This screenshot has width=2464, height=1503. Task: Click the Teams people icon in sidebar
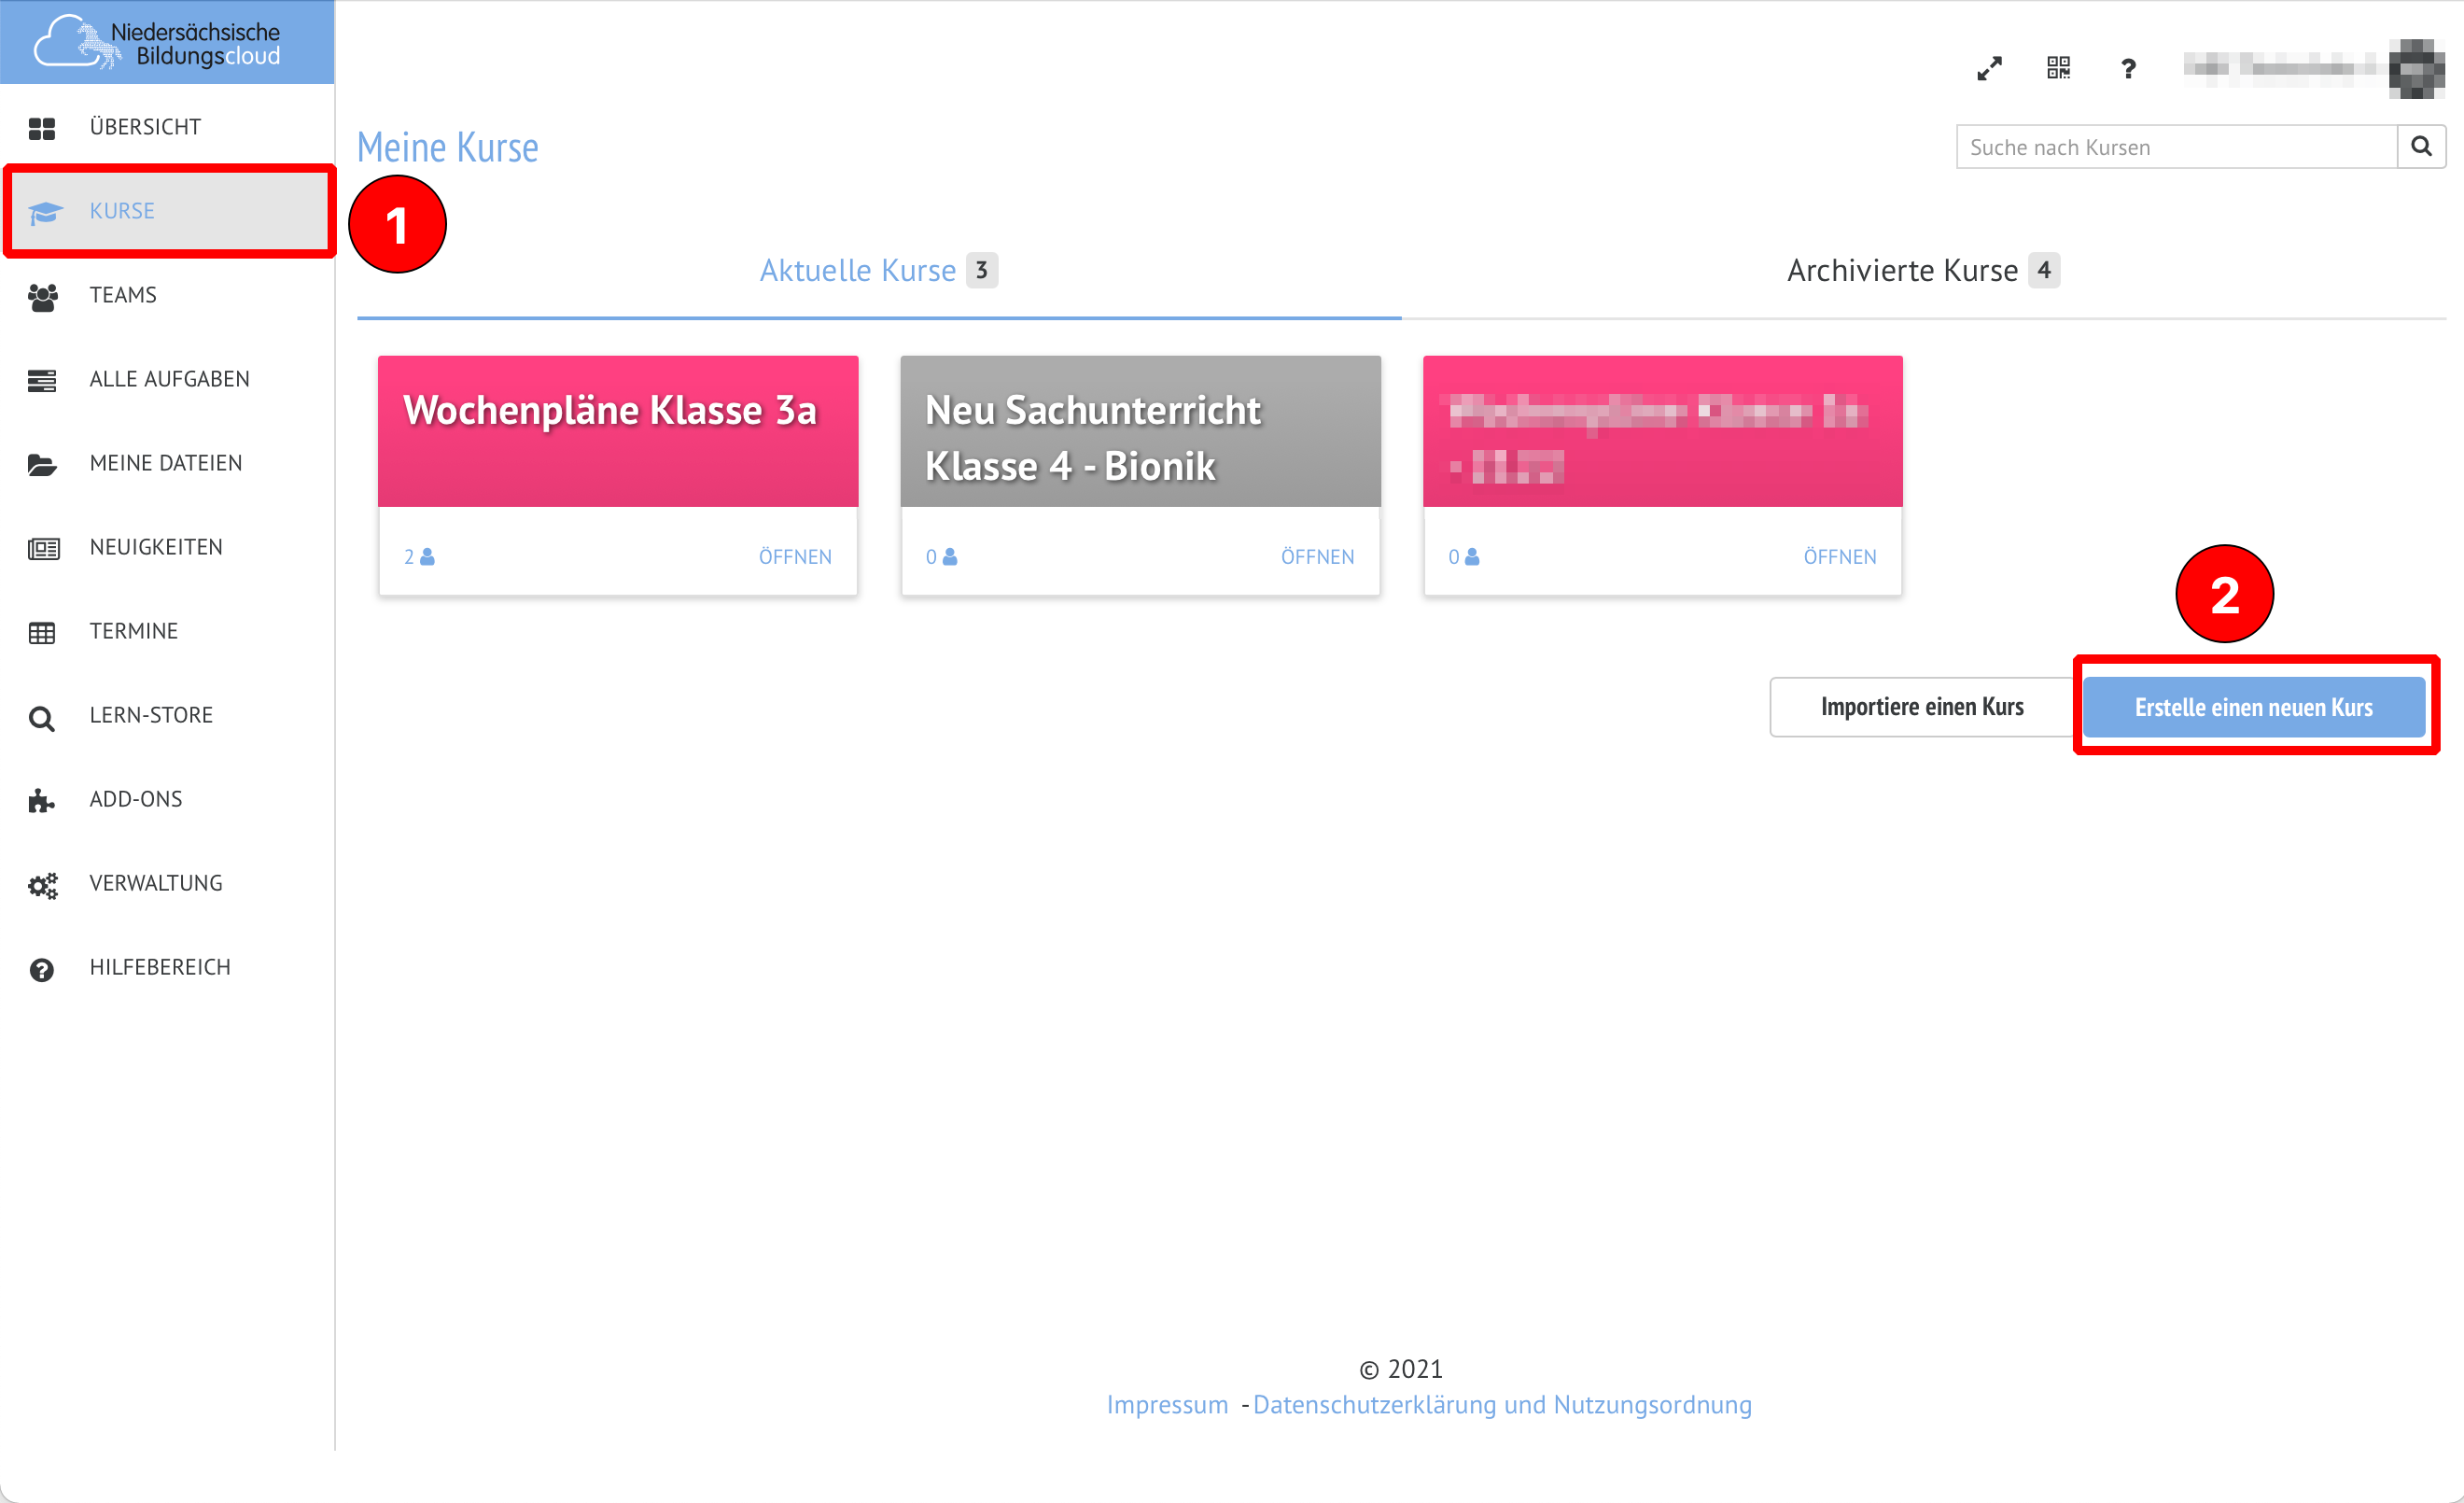(42, 296)
